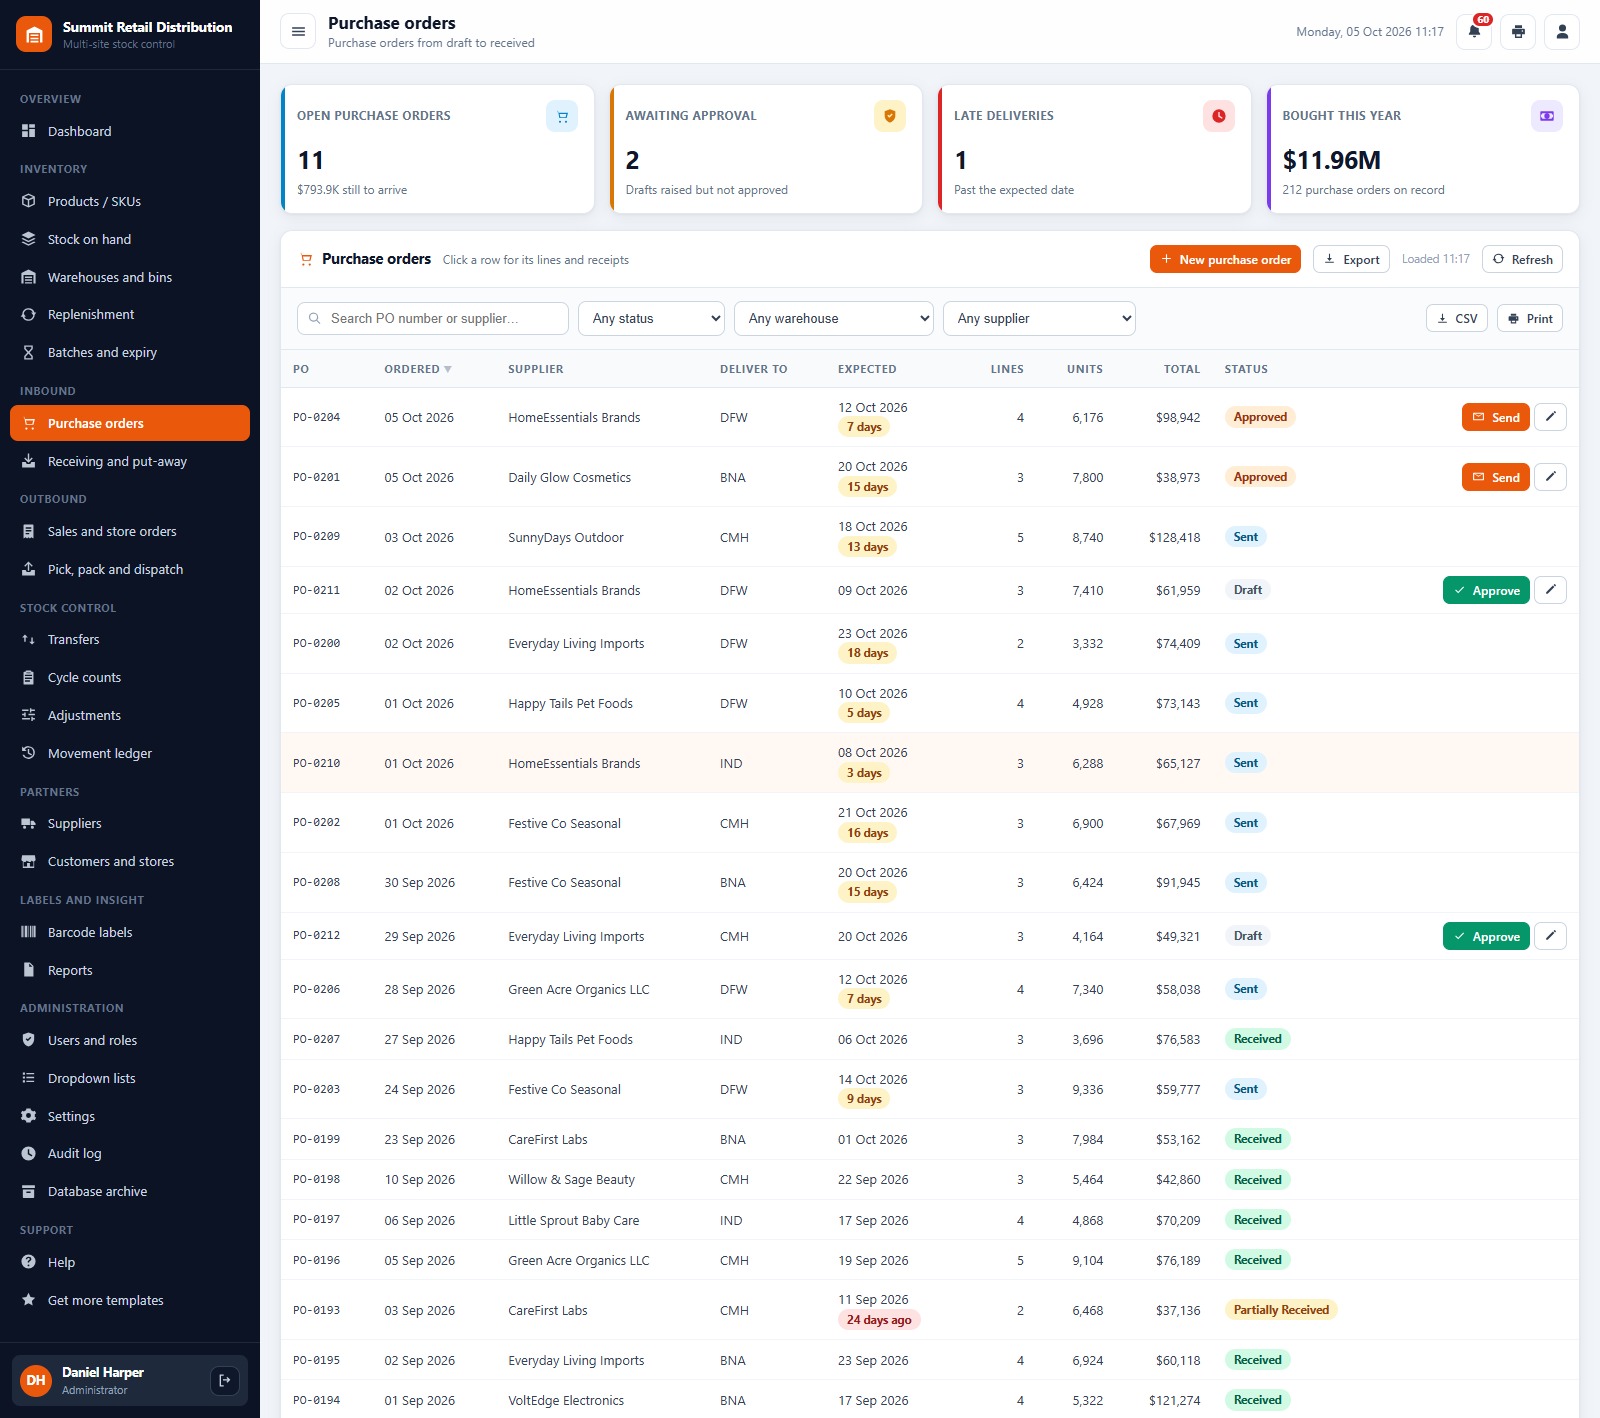Click the sign-out icon beside Daniel Harper
This screenshot has height=1418, width=1600.
[225, 1380]
